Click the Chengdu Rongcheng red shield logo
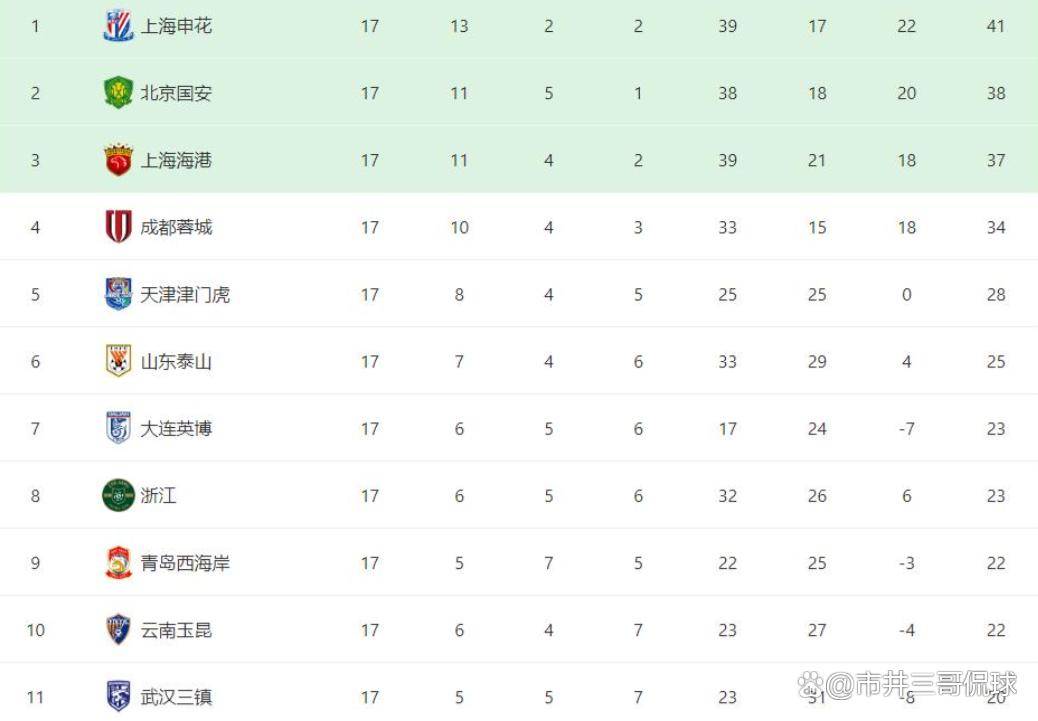 118,226
